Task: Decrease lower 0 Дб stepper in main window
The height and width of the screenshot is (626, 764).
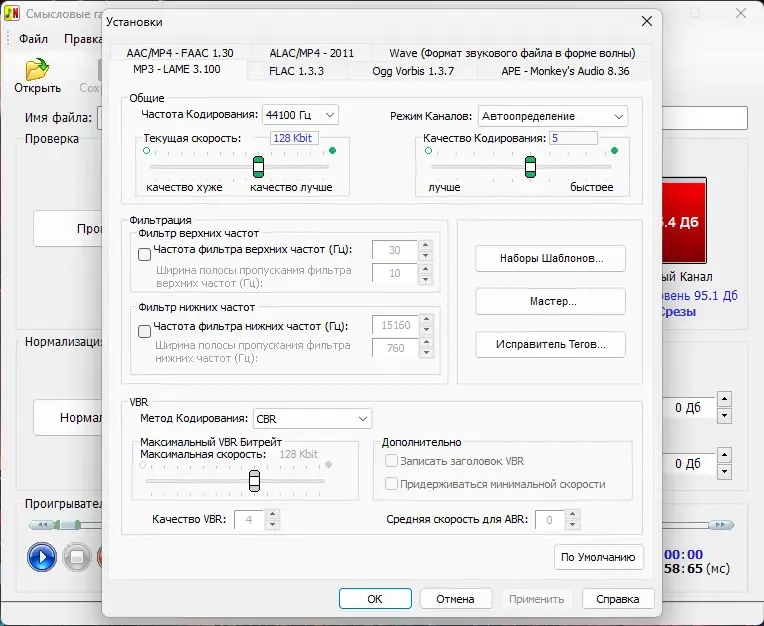Action: (x=725, y=472)
